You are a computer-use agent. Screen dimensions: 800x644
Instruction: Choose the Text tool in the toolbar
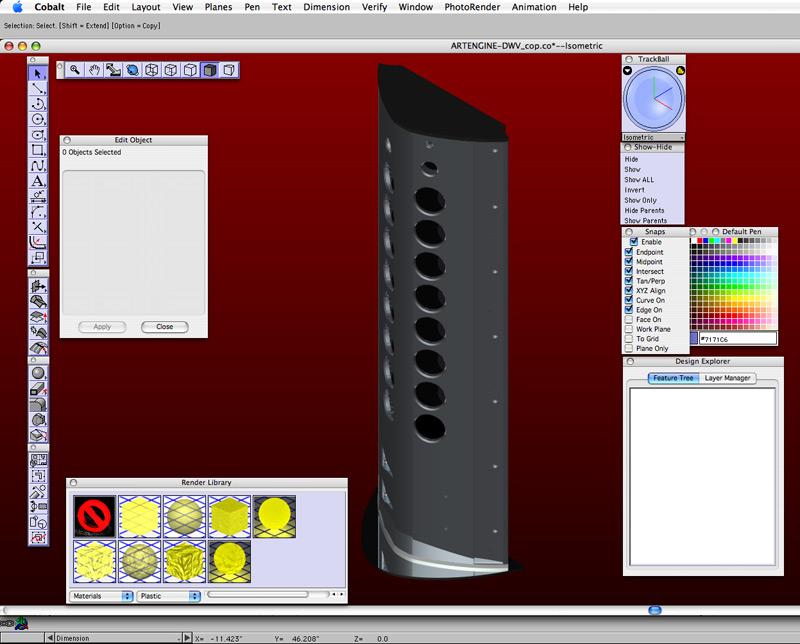38,181
